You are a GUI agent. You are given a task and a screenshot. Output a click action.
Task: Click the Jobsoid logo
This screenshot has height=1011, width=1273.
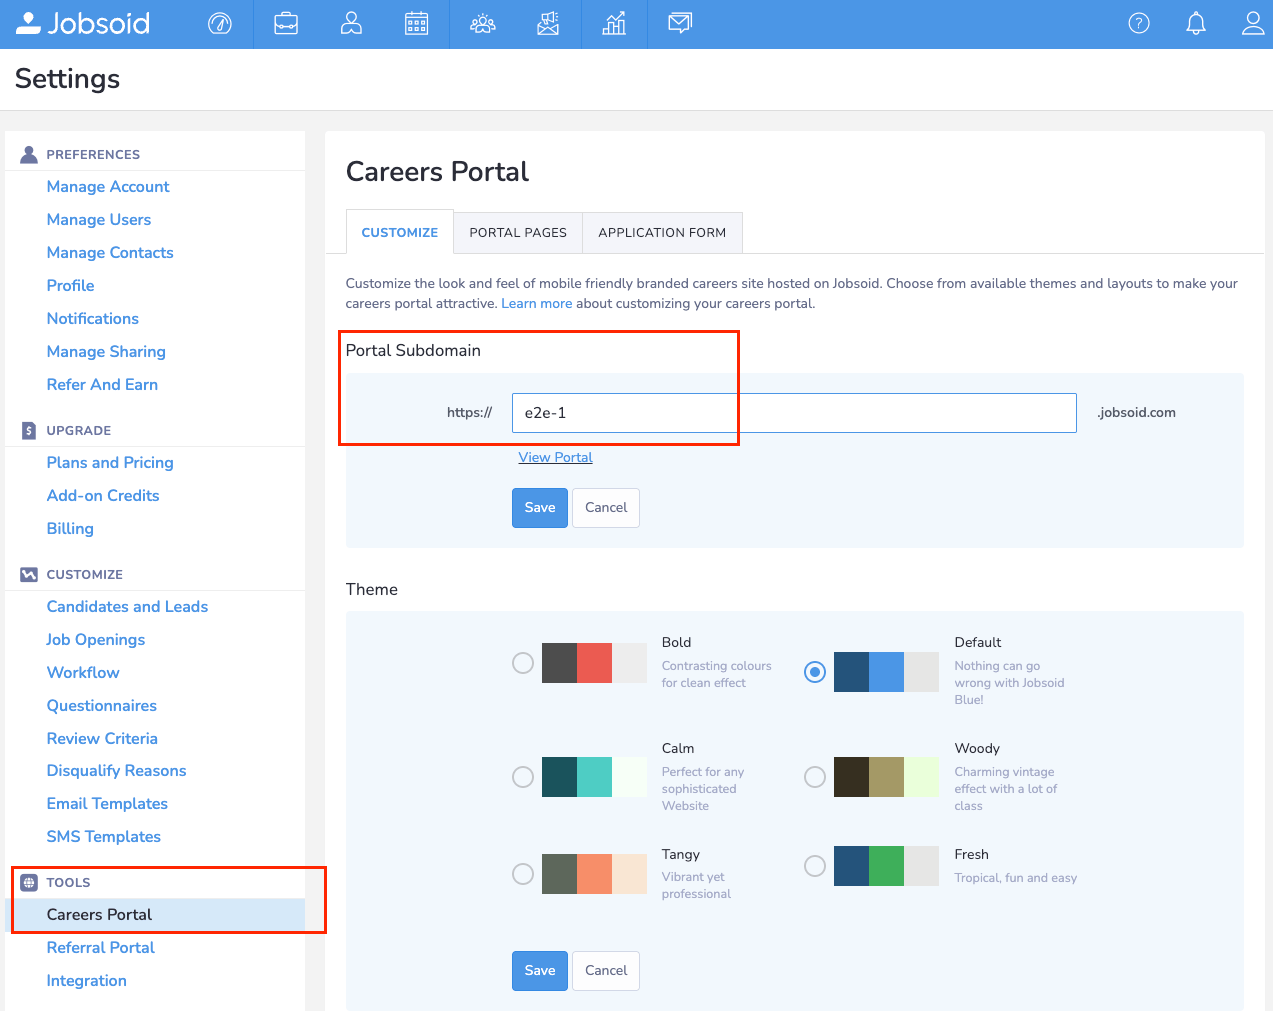point(83,23)
